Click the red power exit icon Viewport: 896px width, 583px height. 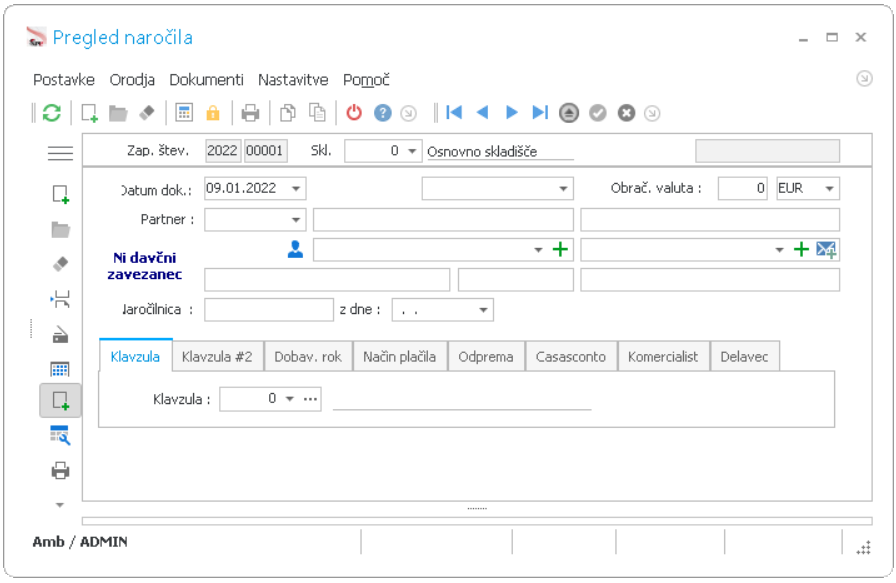point(354,113)
